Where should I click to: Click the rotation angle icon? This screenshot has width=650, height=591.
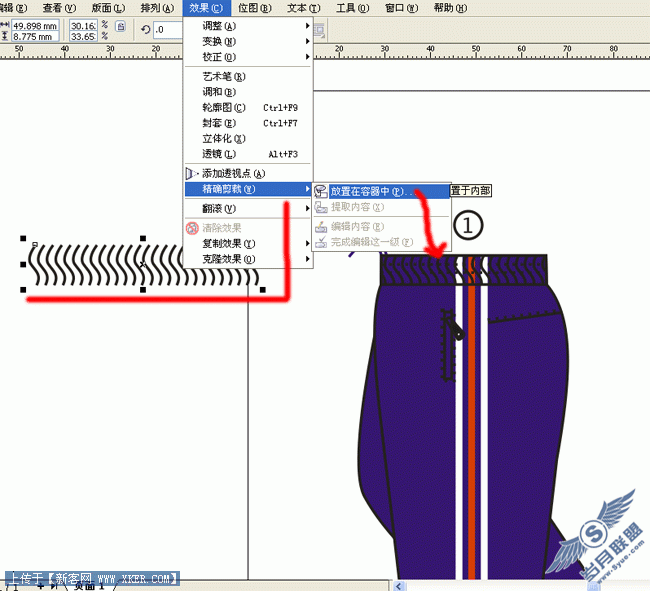145,30
